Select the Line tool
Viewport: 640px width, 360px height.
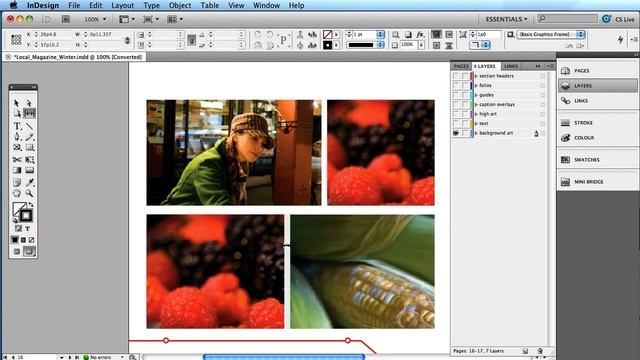[x=29, y=126]
